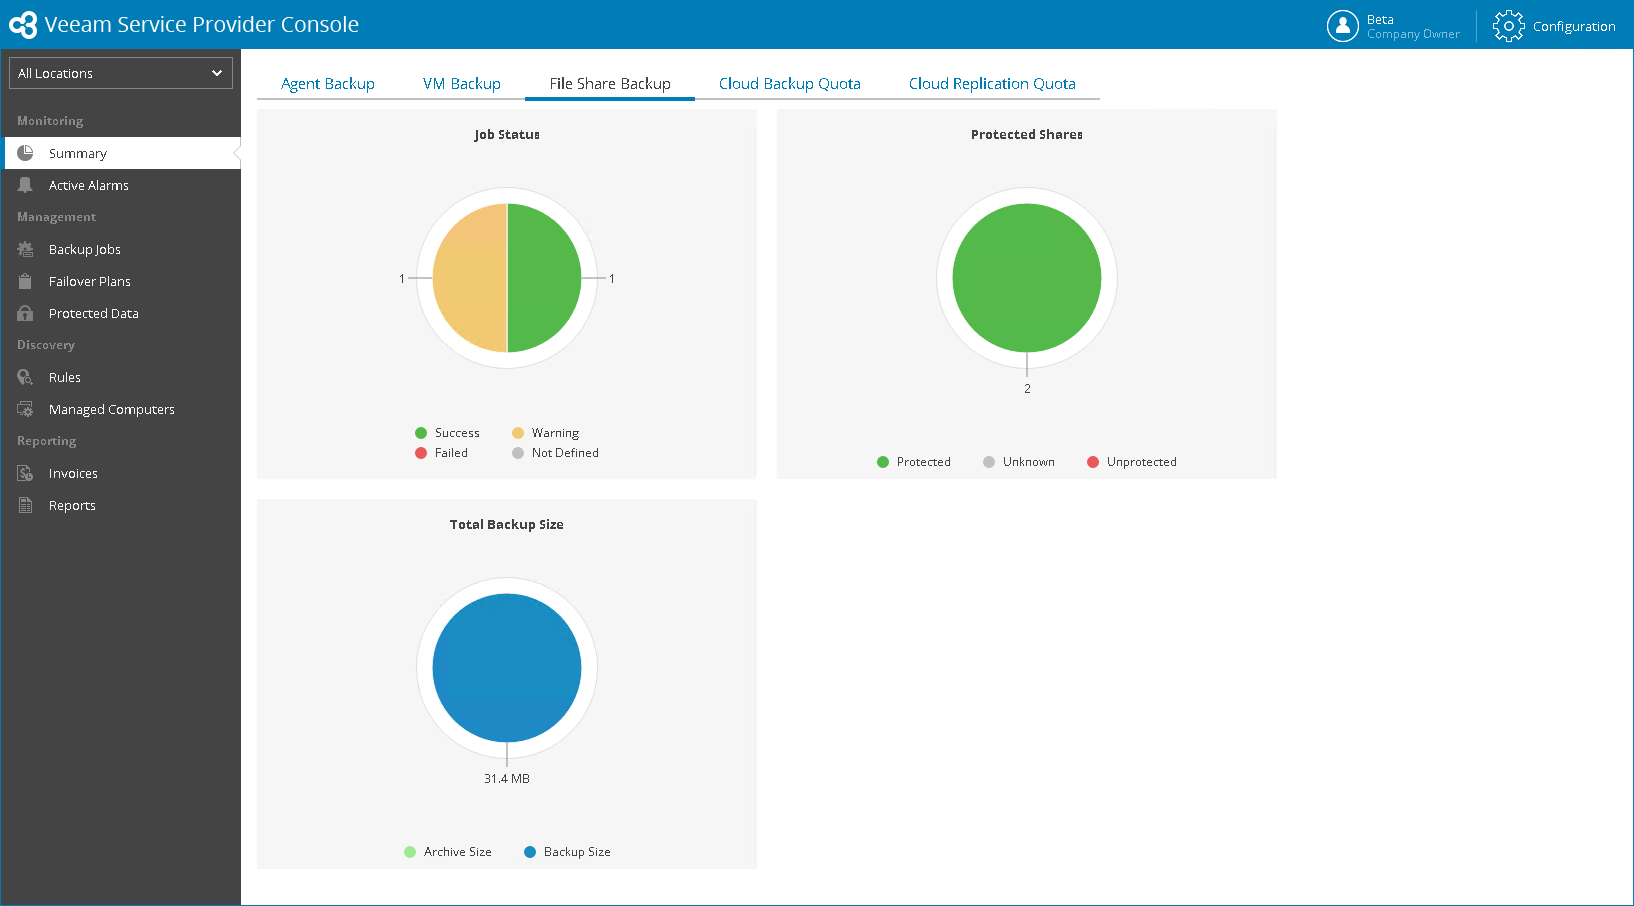Click the Invoices icon
Screen dimensions: 1634x906
[25, 473]
